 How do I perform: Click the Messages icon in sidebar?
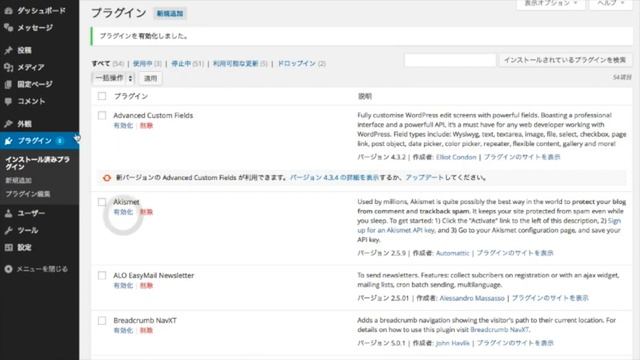(x=8, y=28)
